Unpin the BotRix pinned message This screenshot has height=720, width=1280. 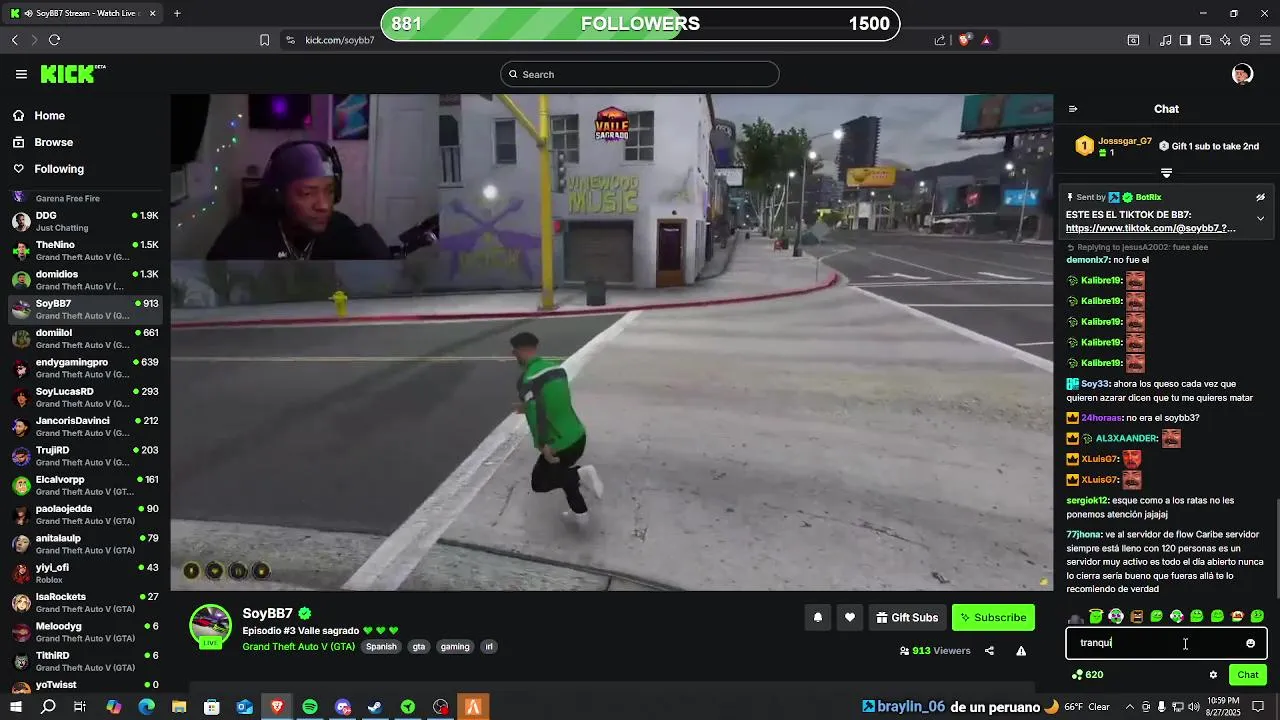coord(1260,197)
